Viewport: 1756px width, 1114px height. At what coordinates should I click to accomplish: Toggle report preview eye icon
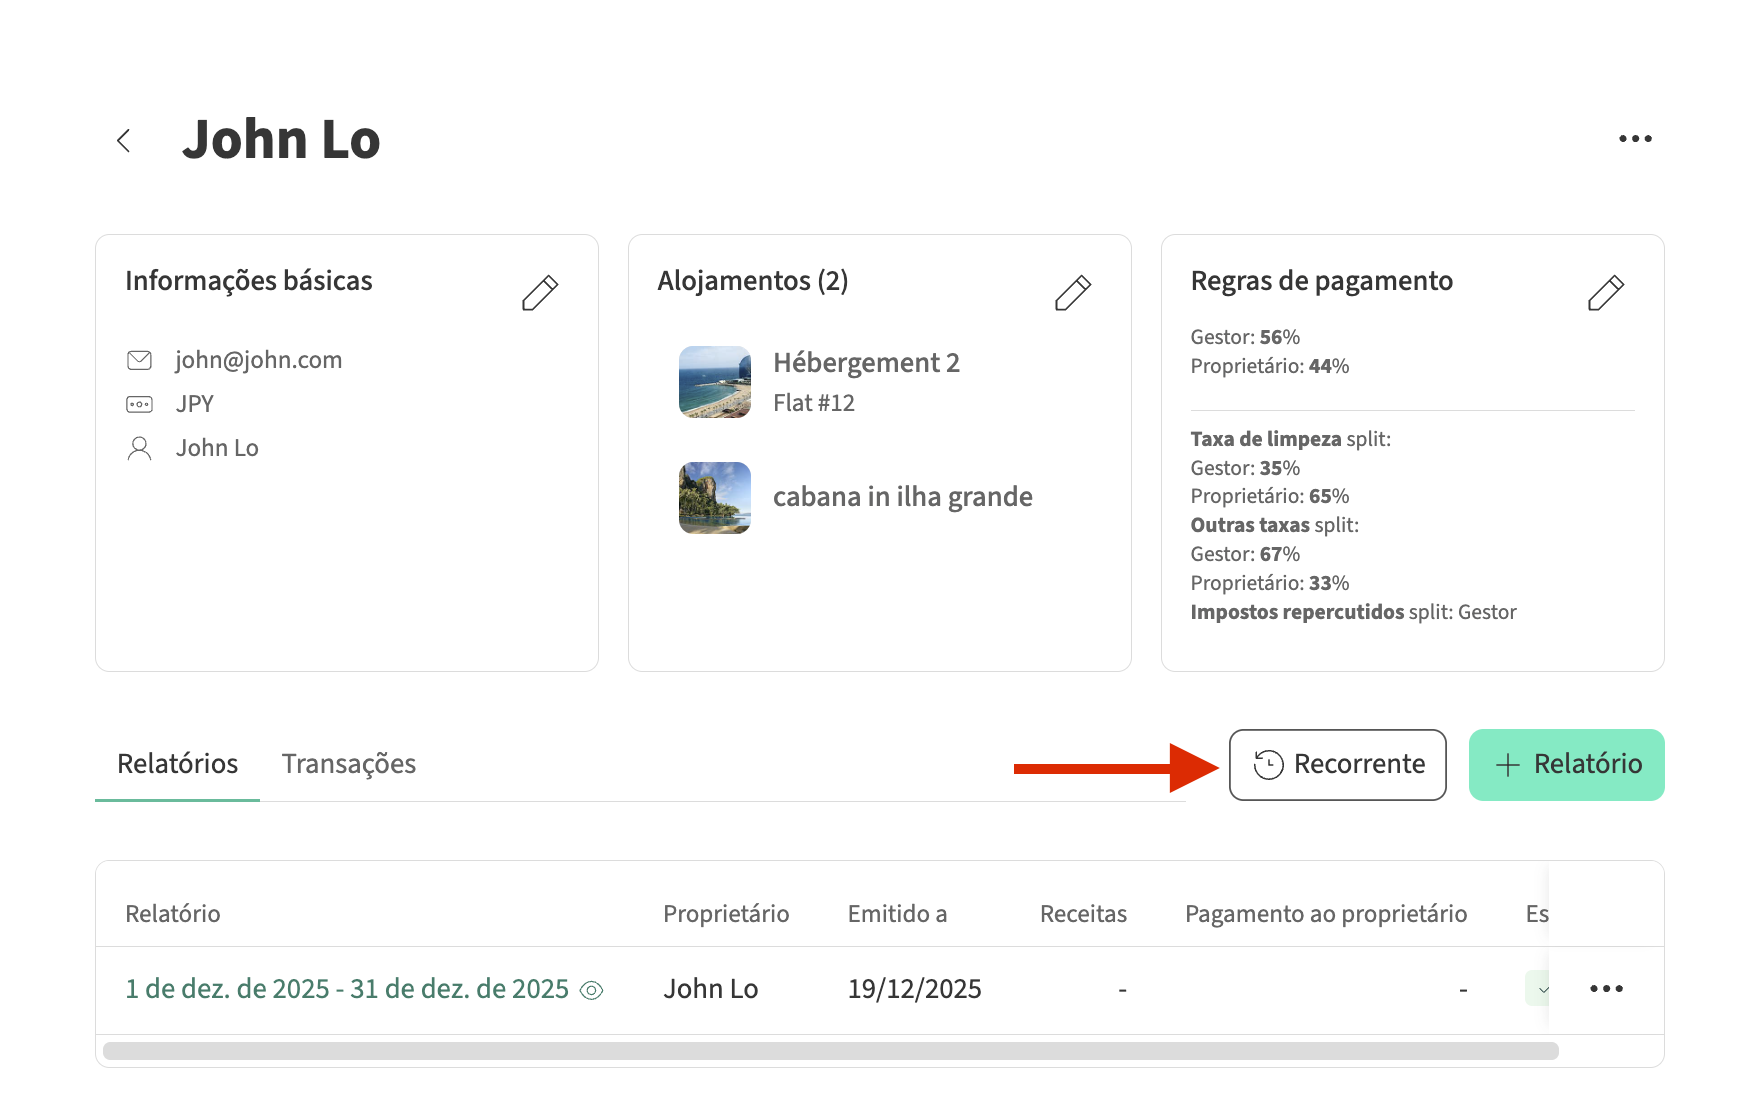592,990
